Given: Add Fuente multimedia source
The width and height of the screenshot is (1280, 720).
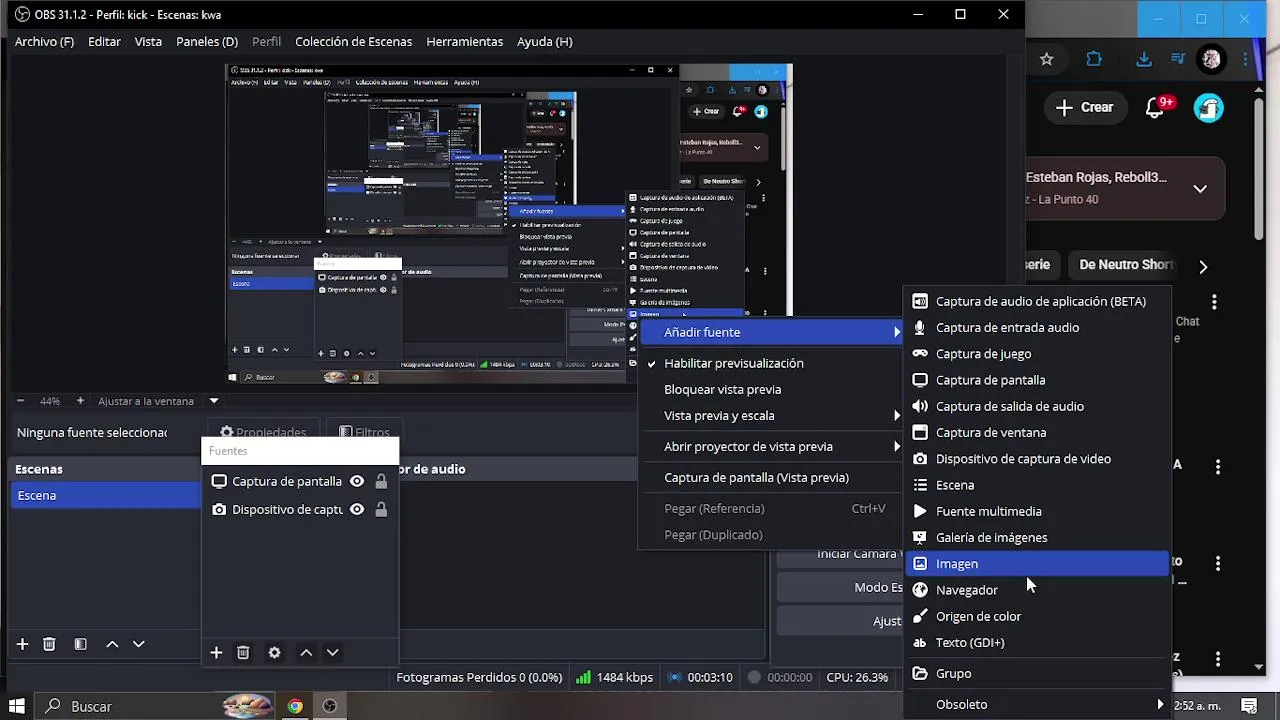Looking at the screenshot, I should coord(1037,511).
